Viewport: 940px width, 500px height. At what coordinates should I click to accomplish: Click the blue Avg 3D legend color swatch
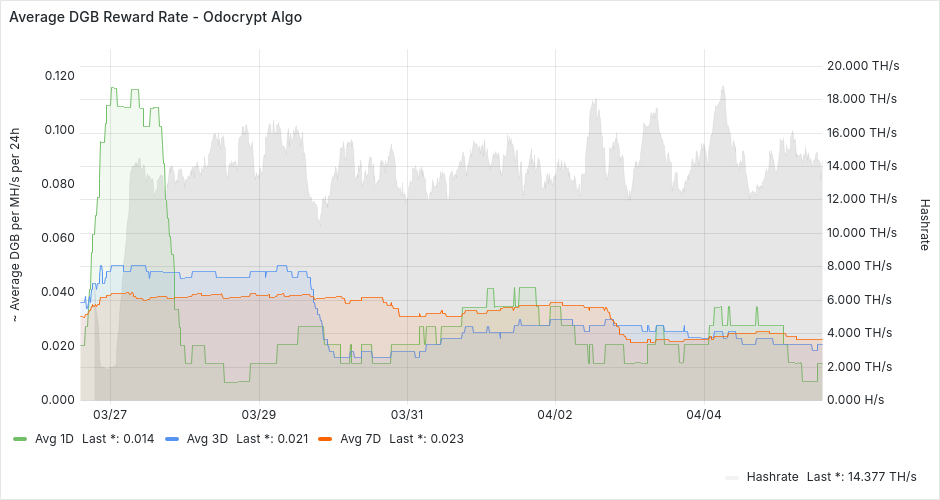172,439
